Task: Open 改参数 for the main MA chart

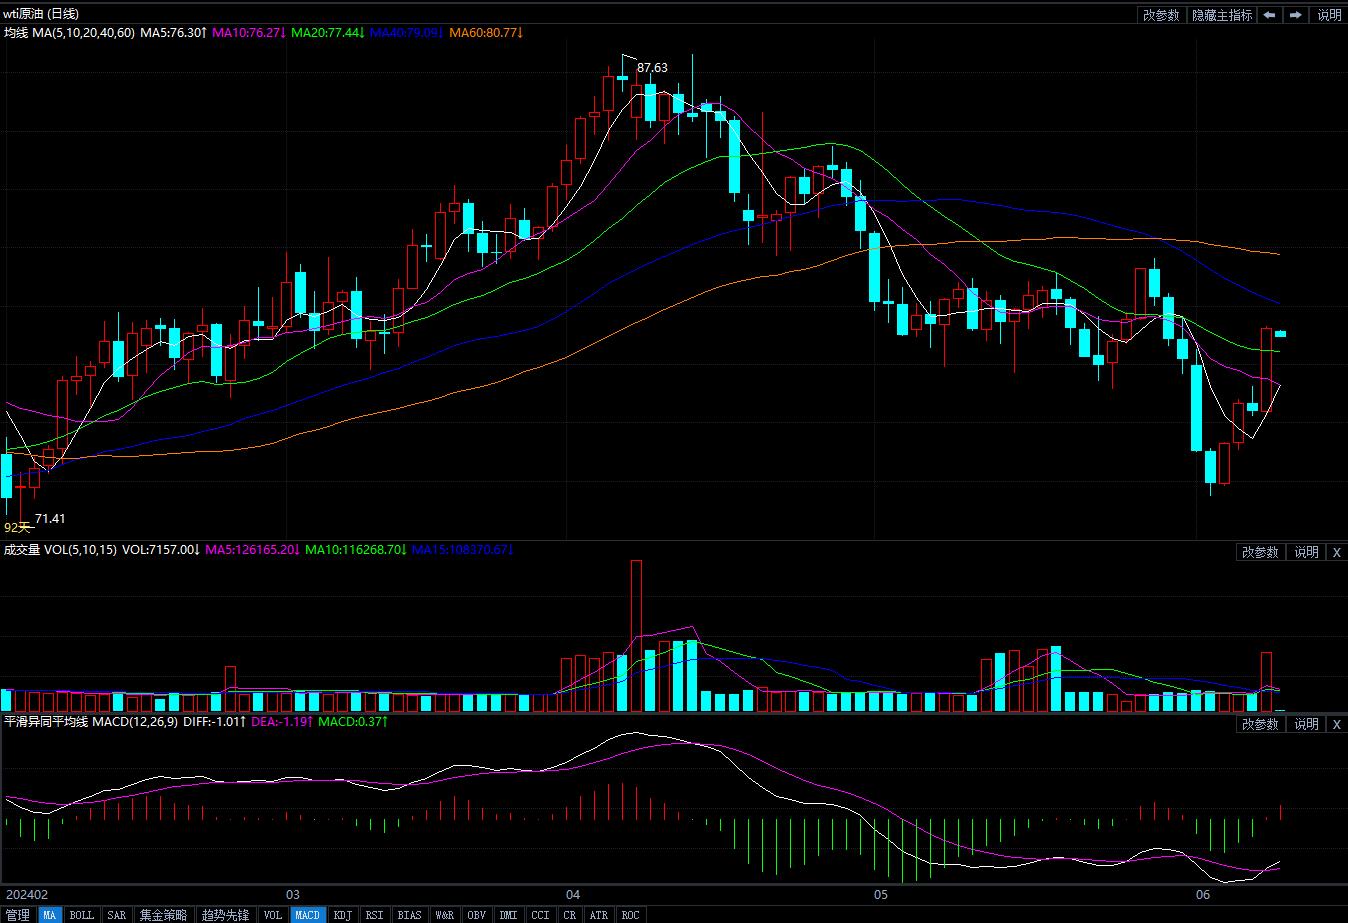Action: 1161,15
